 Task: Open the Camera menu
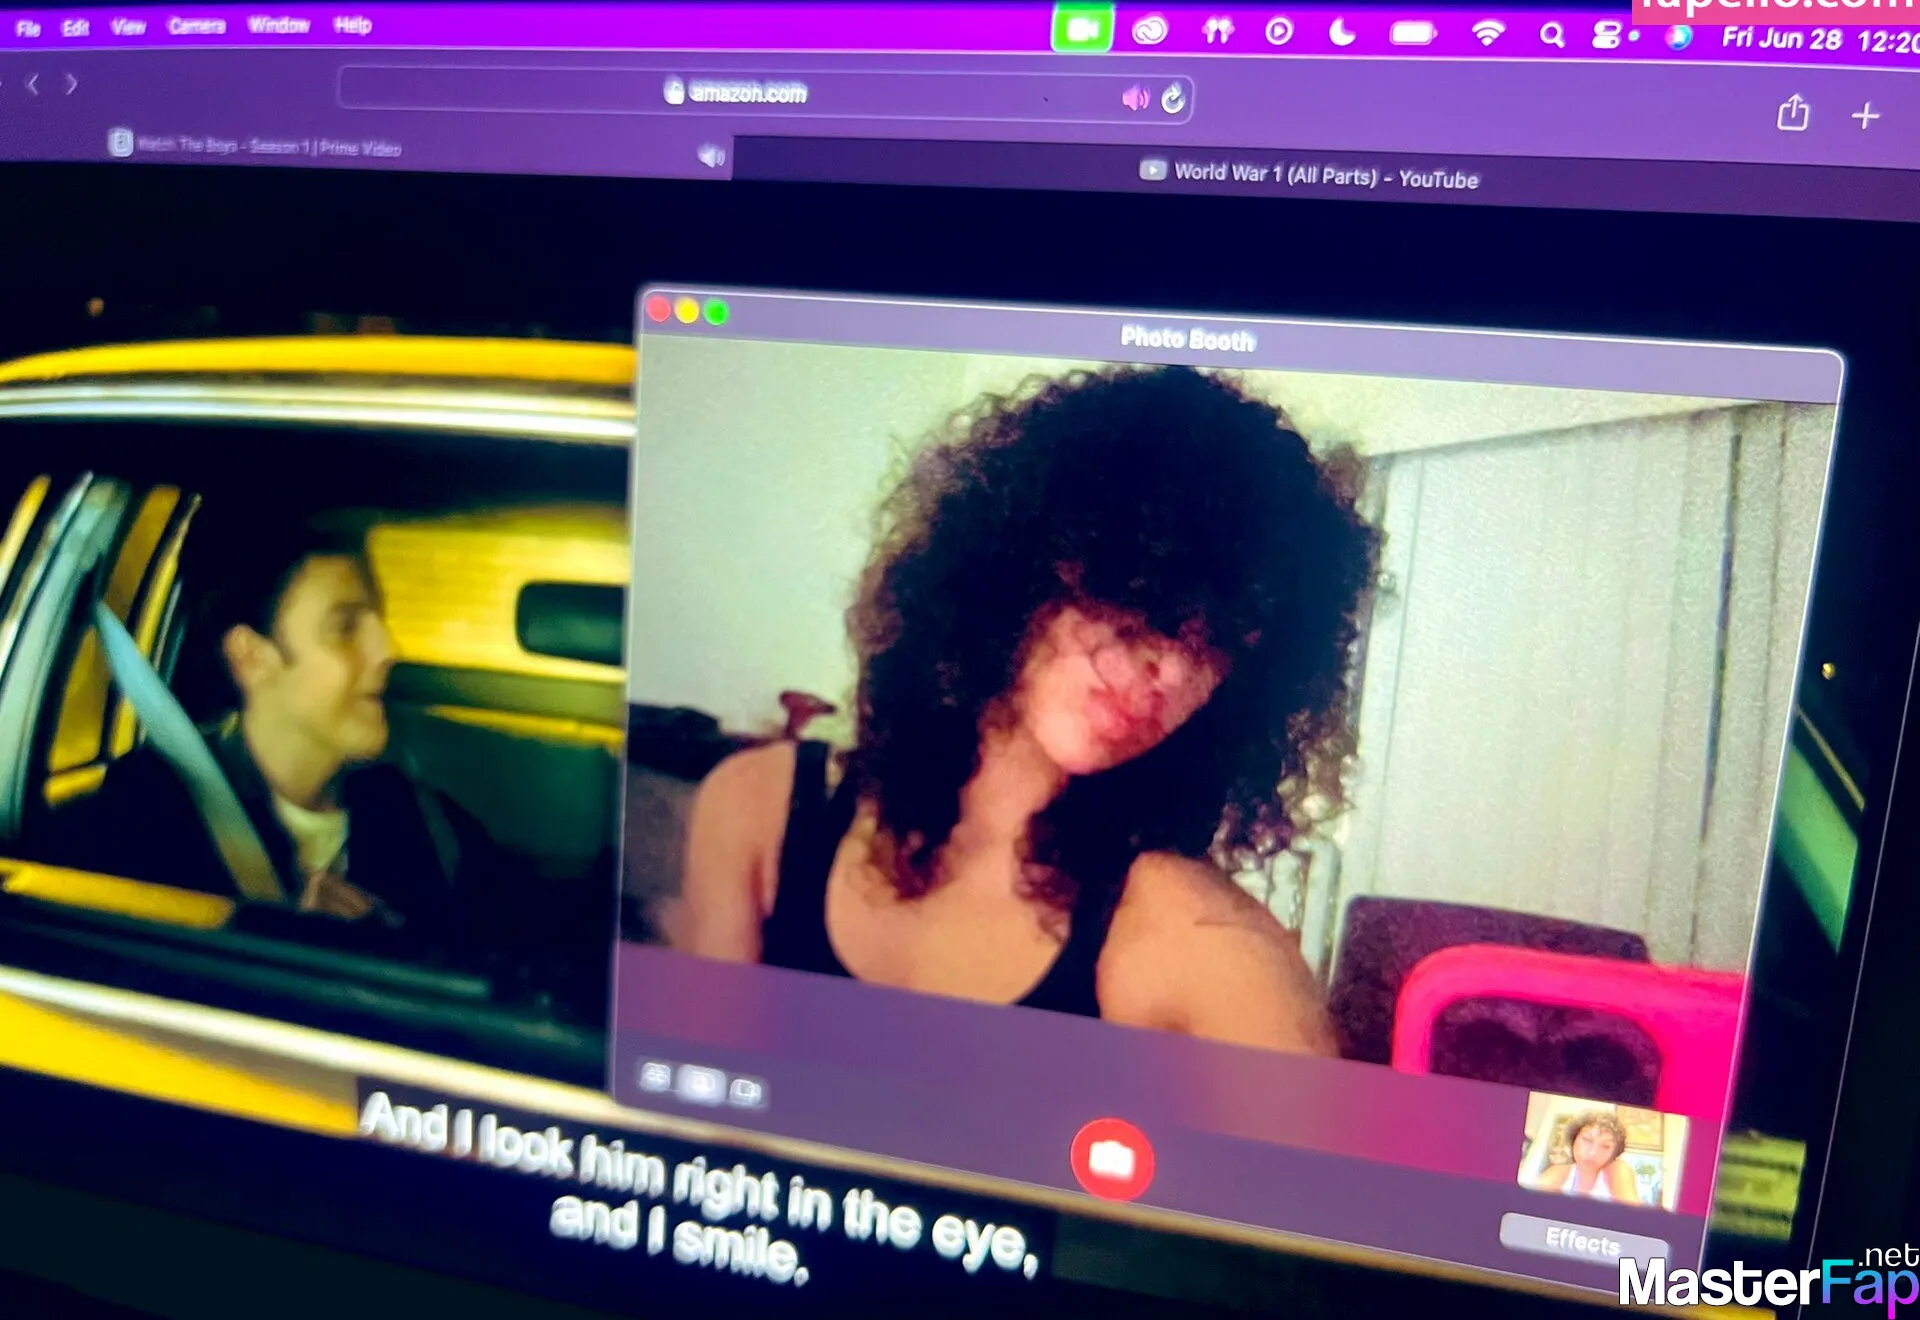(x=197, y=25)
